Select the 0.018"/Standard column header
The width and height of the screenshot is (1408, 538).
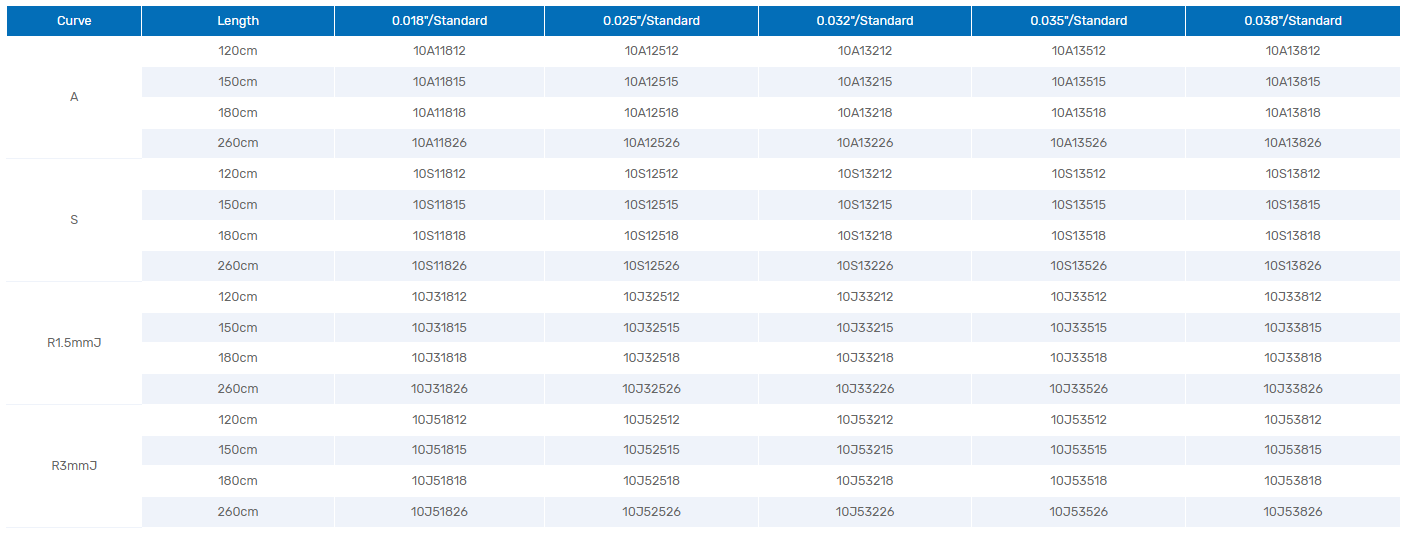[439, 21]
